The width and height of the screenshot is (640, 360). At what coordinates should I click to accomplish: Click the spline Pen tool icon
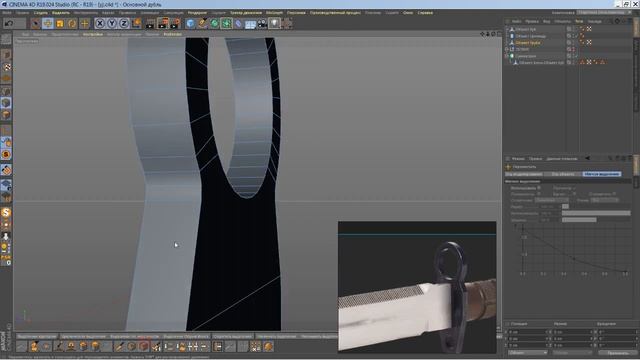click(x=202, y=23)
